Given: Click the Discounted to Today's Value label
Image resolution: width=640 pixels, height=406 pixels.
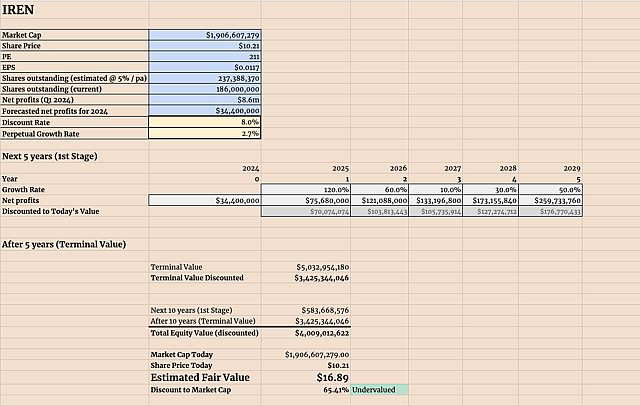Looking at the screenshot, I should point(51,211).
